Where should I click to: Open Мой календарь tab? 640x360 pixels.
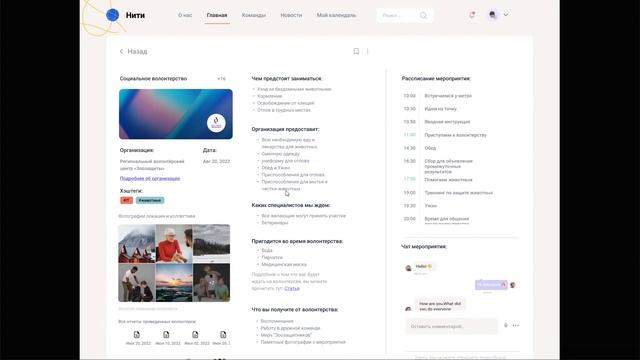tap(336, 15)
